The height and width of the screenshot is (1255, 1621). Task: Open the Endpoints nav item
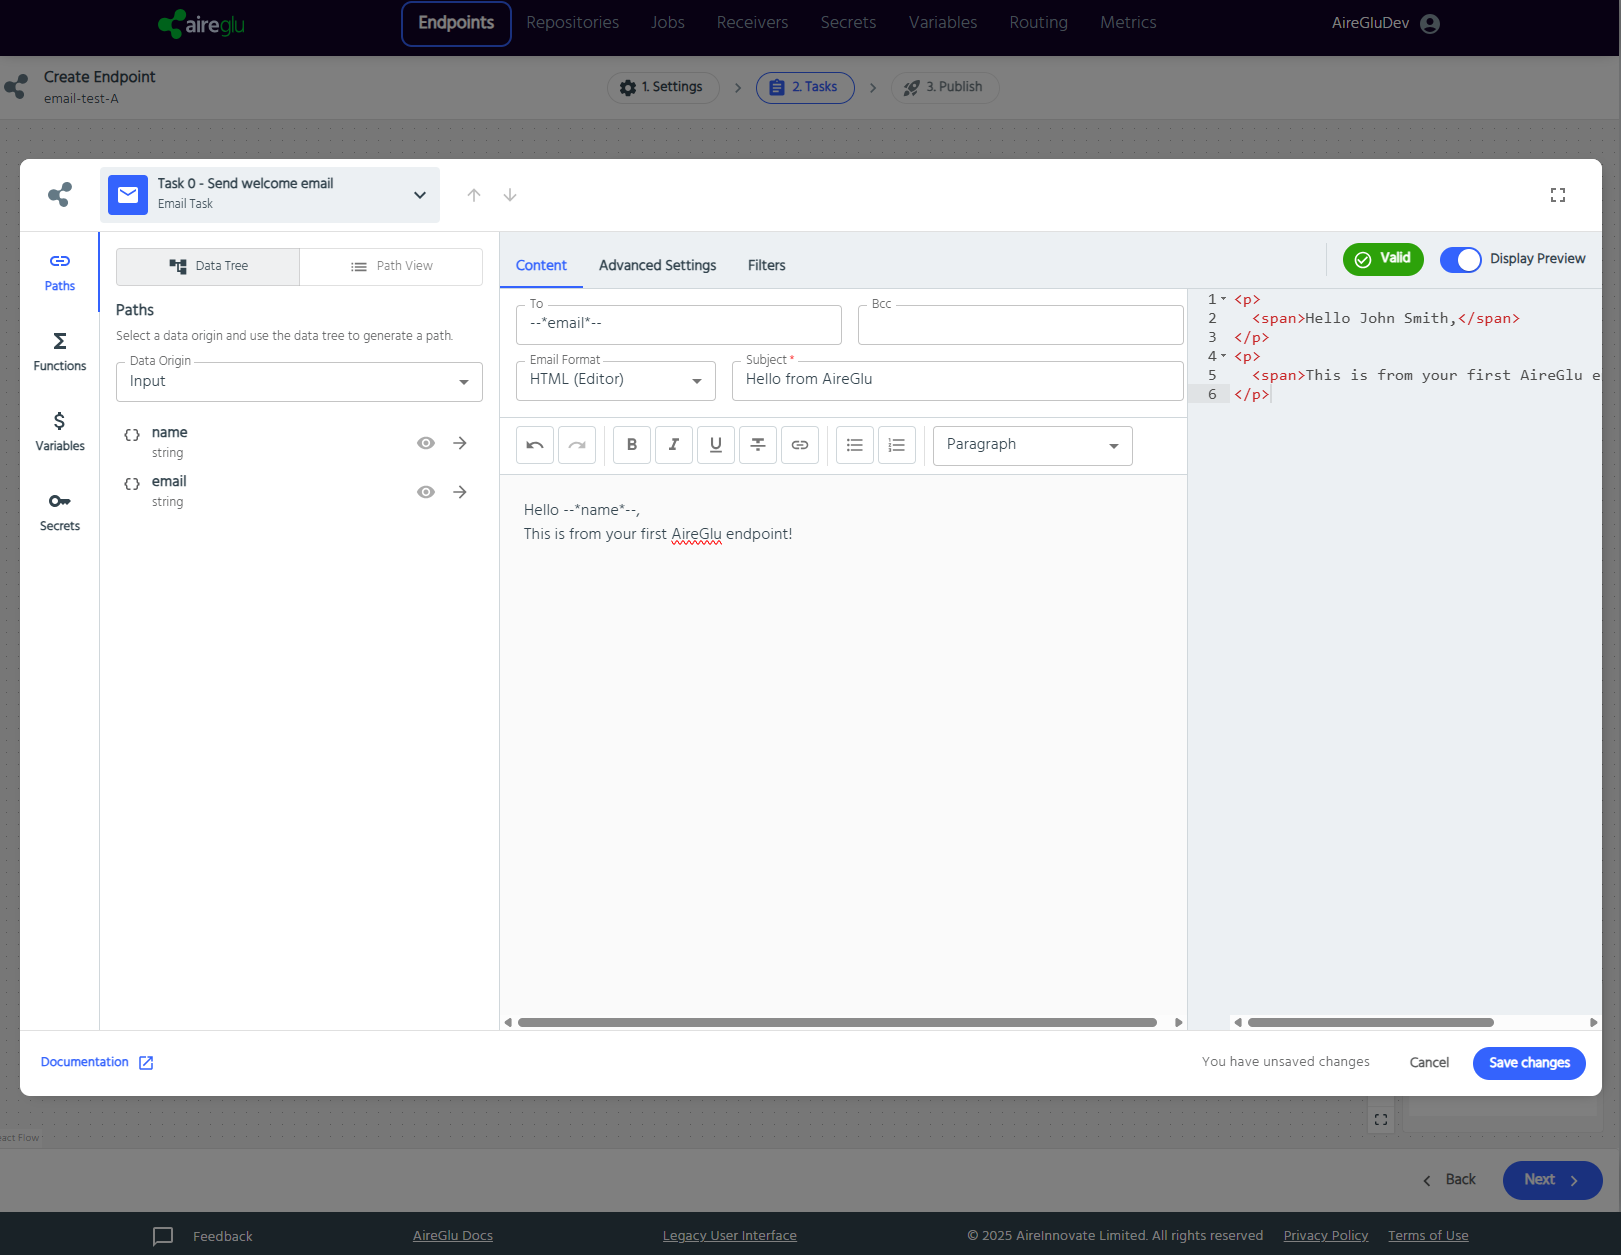point(456,23)
